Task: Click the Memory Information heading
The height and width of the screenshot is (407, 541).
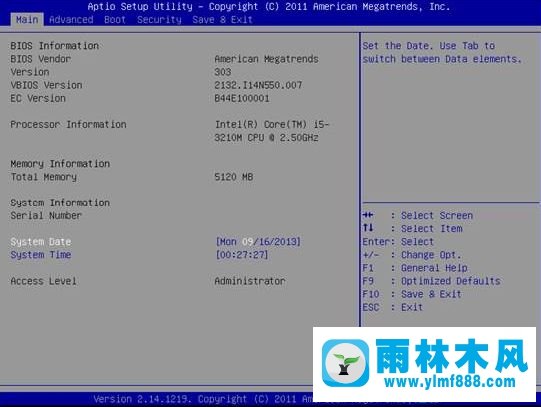Action: [x=60, y=164]
